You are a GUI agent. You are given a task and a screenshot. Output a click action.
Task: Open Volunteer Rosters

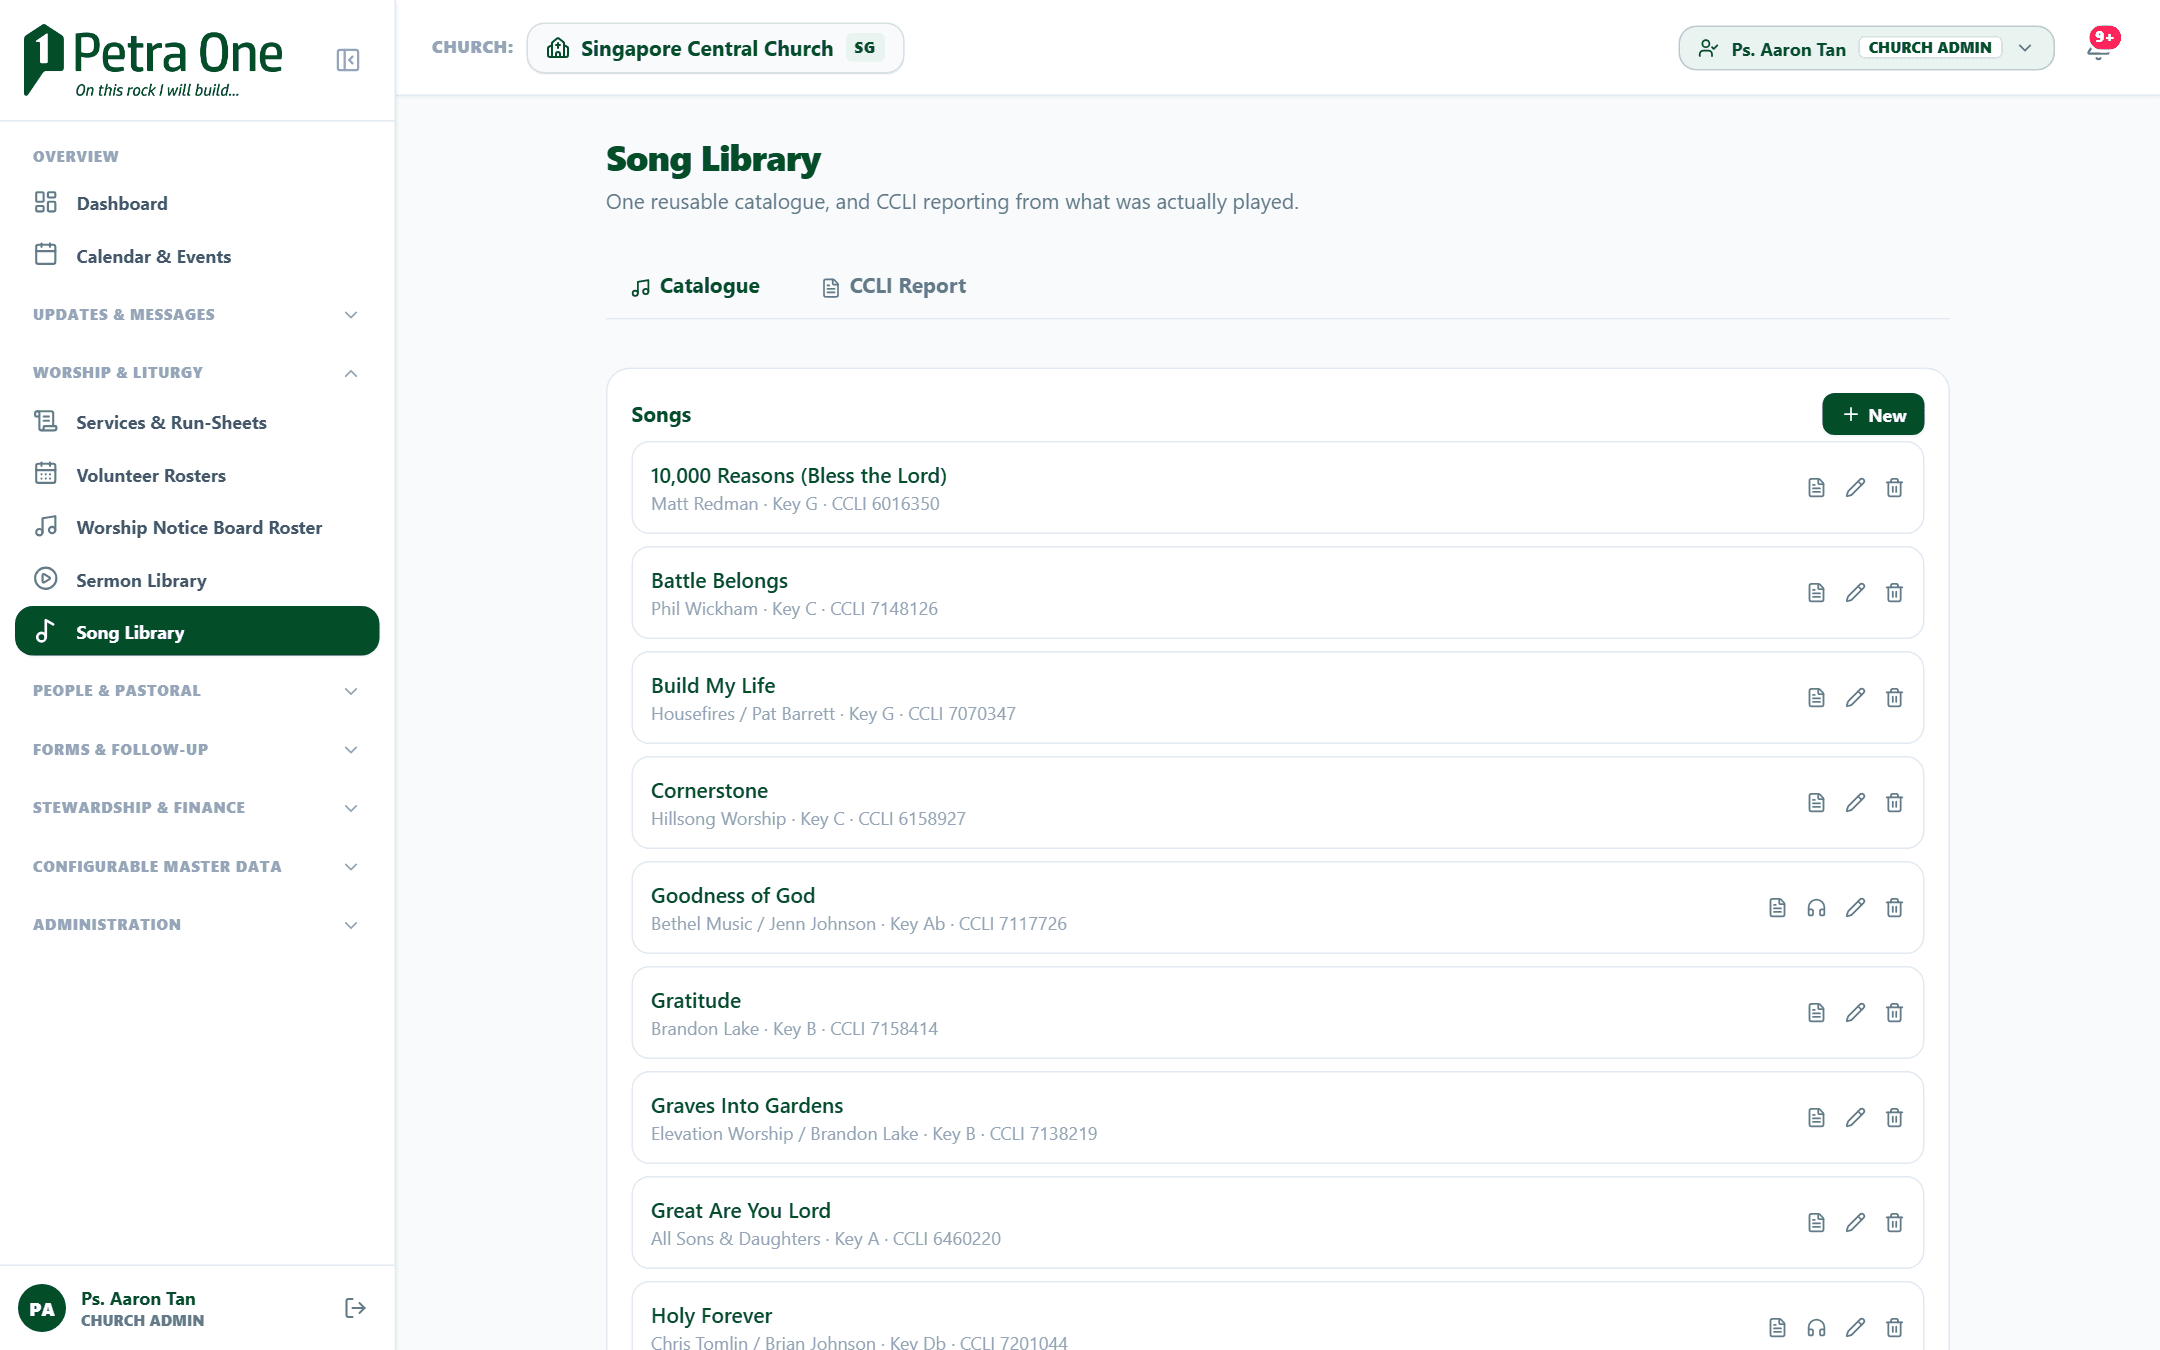point(197,475)
